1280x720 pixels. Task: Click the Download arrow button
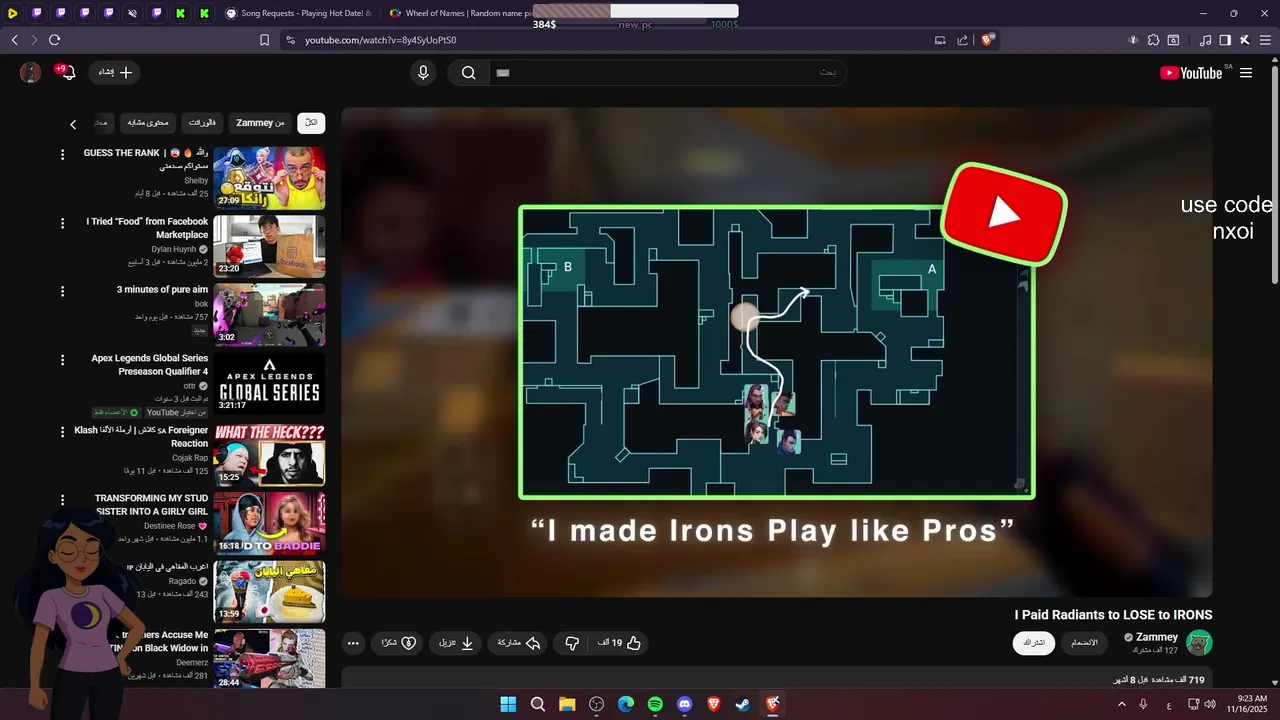coord(456,643)
